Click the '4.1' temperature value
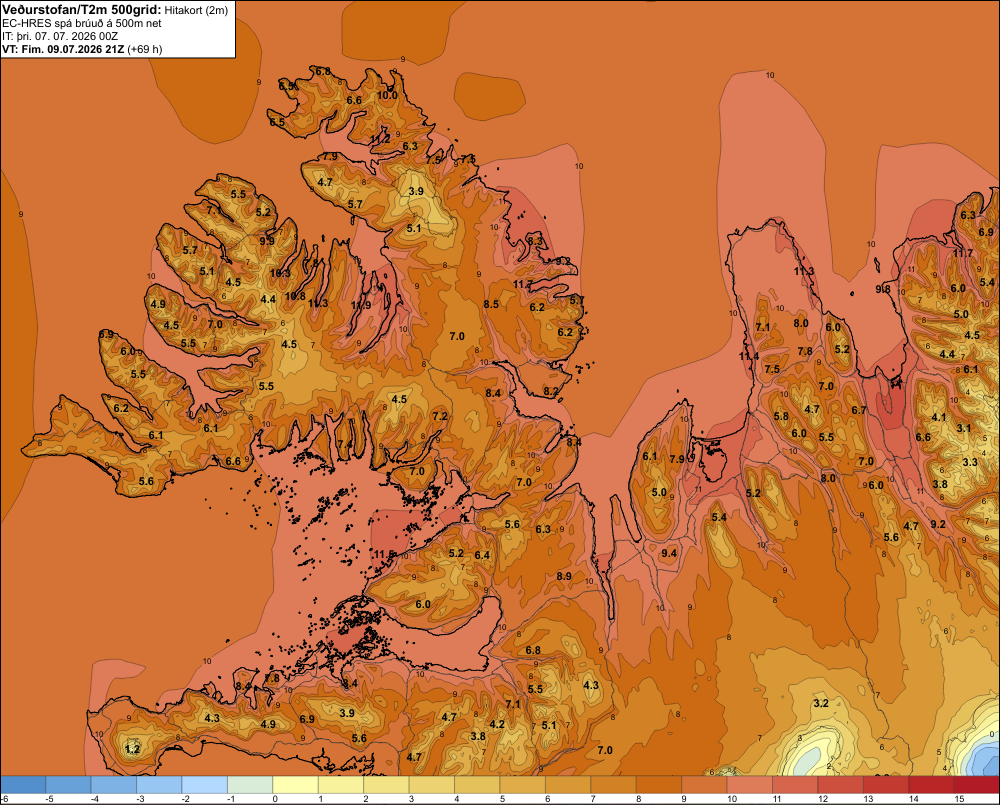1000x805 pixels. click(939, 417)
